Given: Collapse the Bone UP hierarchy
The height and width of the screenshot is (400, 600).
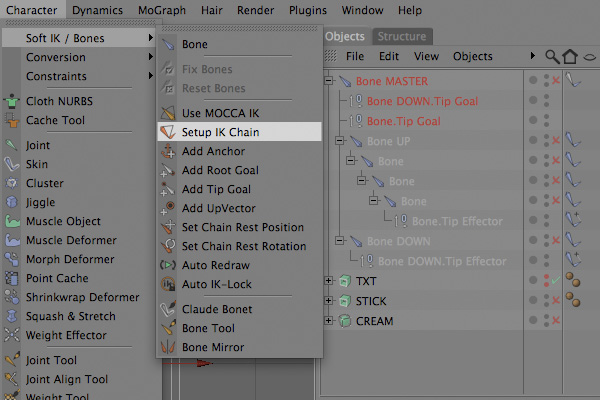Looking at the screenshot, I should coord(339,140).
